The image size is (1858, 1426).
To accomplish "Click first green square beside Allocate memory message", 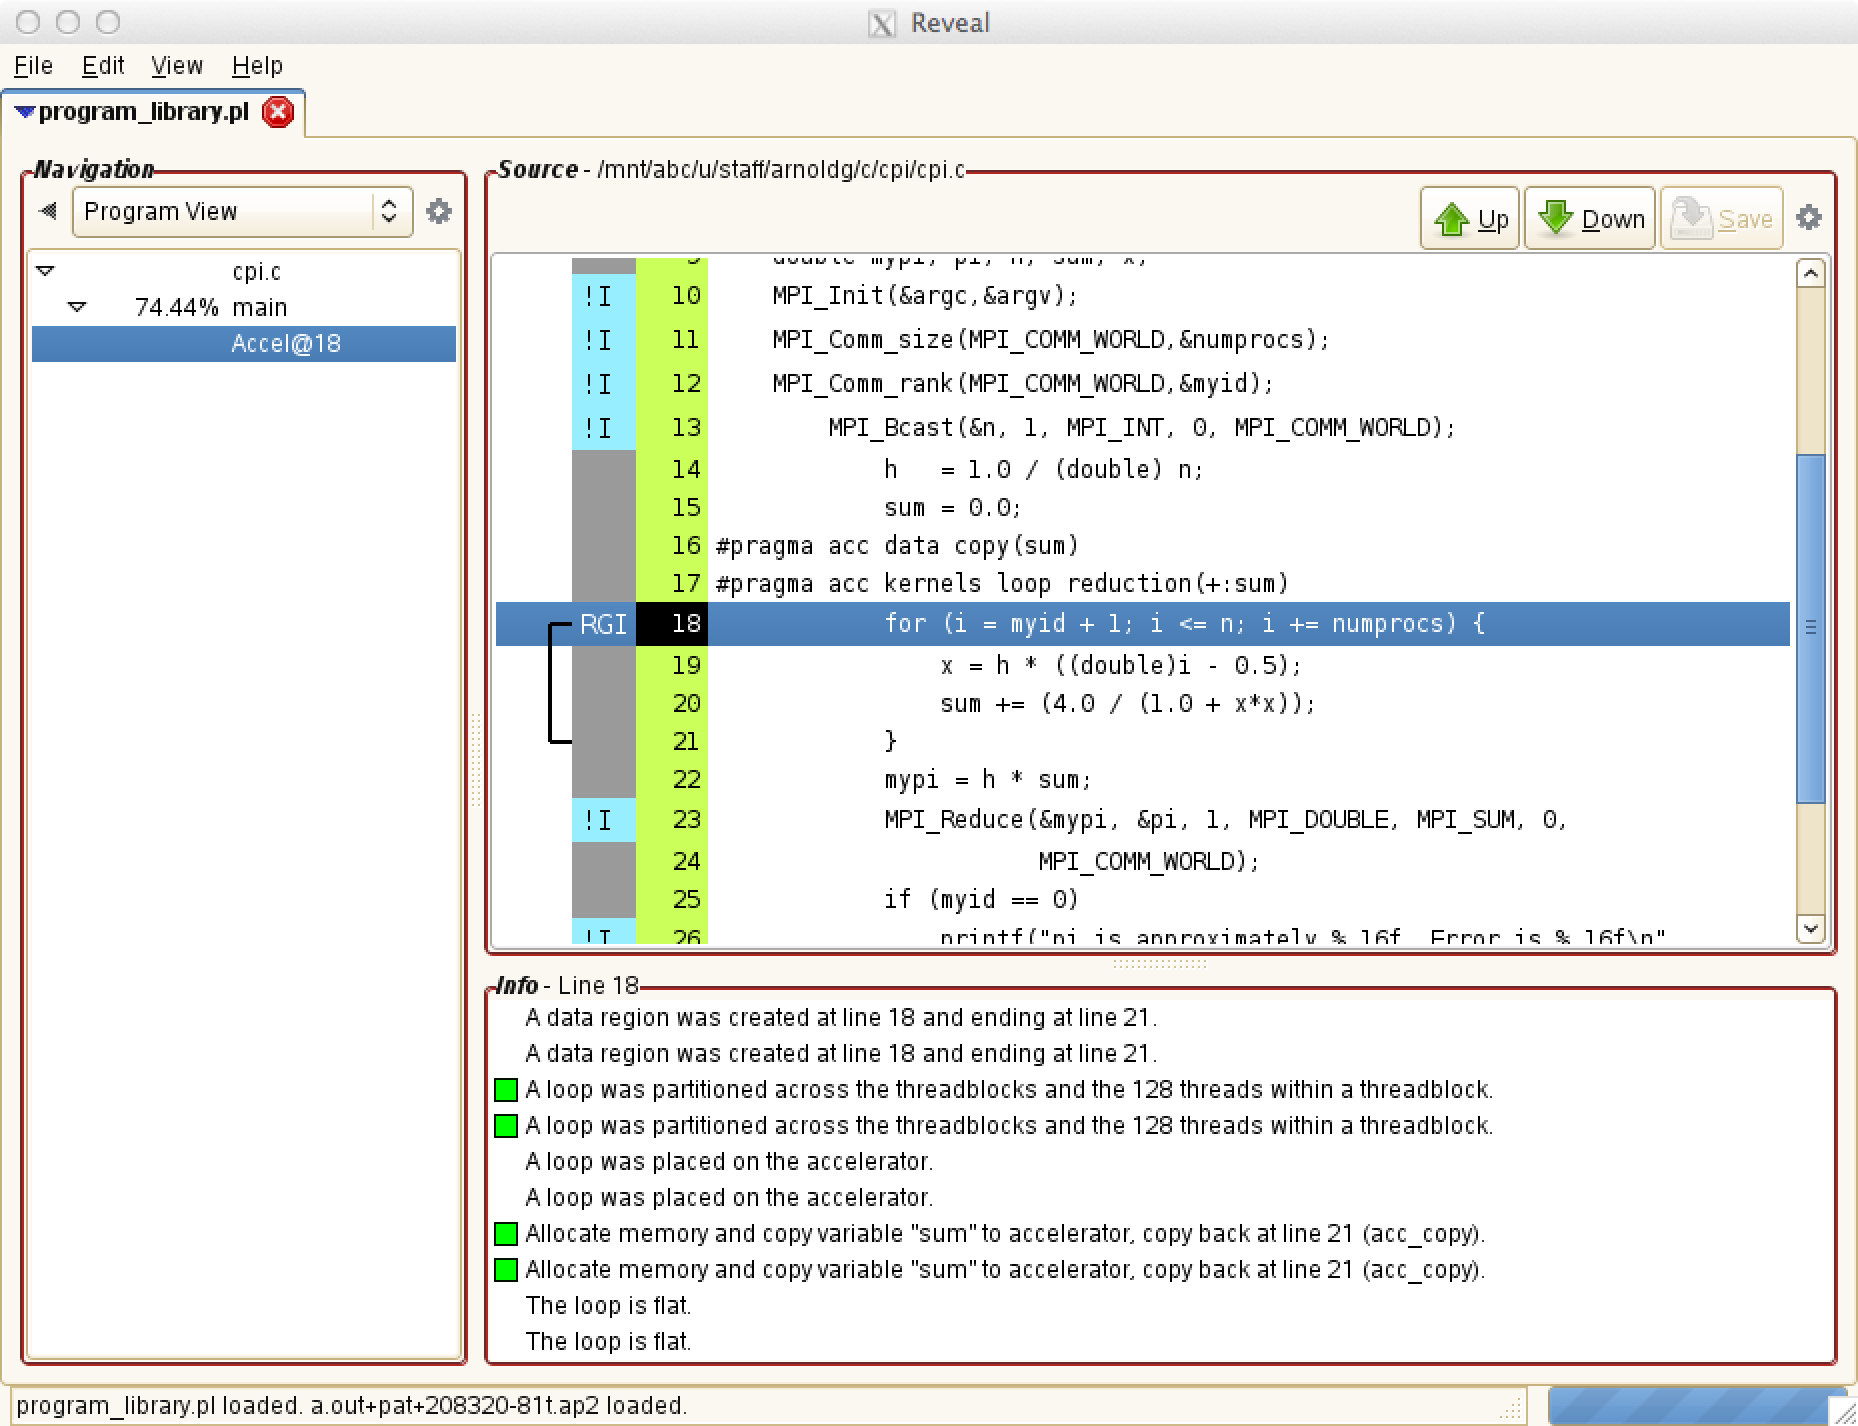I will point(506,1234).
